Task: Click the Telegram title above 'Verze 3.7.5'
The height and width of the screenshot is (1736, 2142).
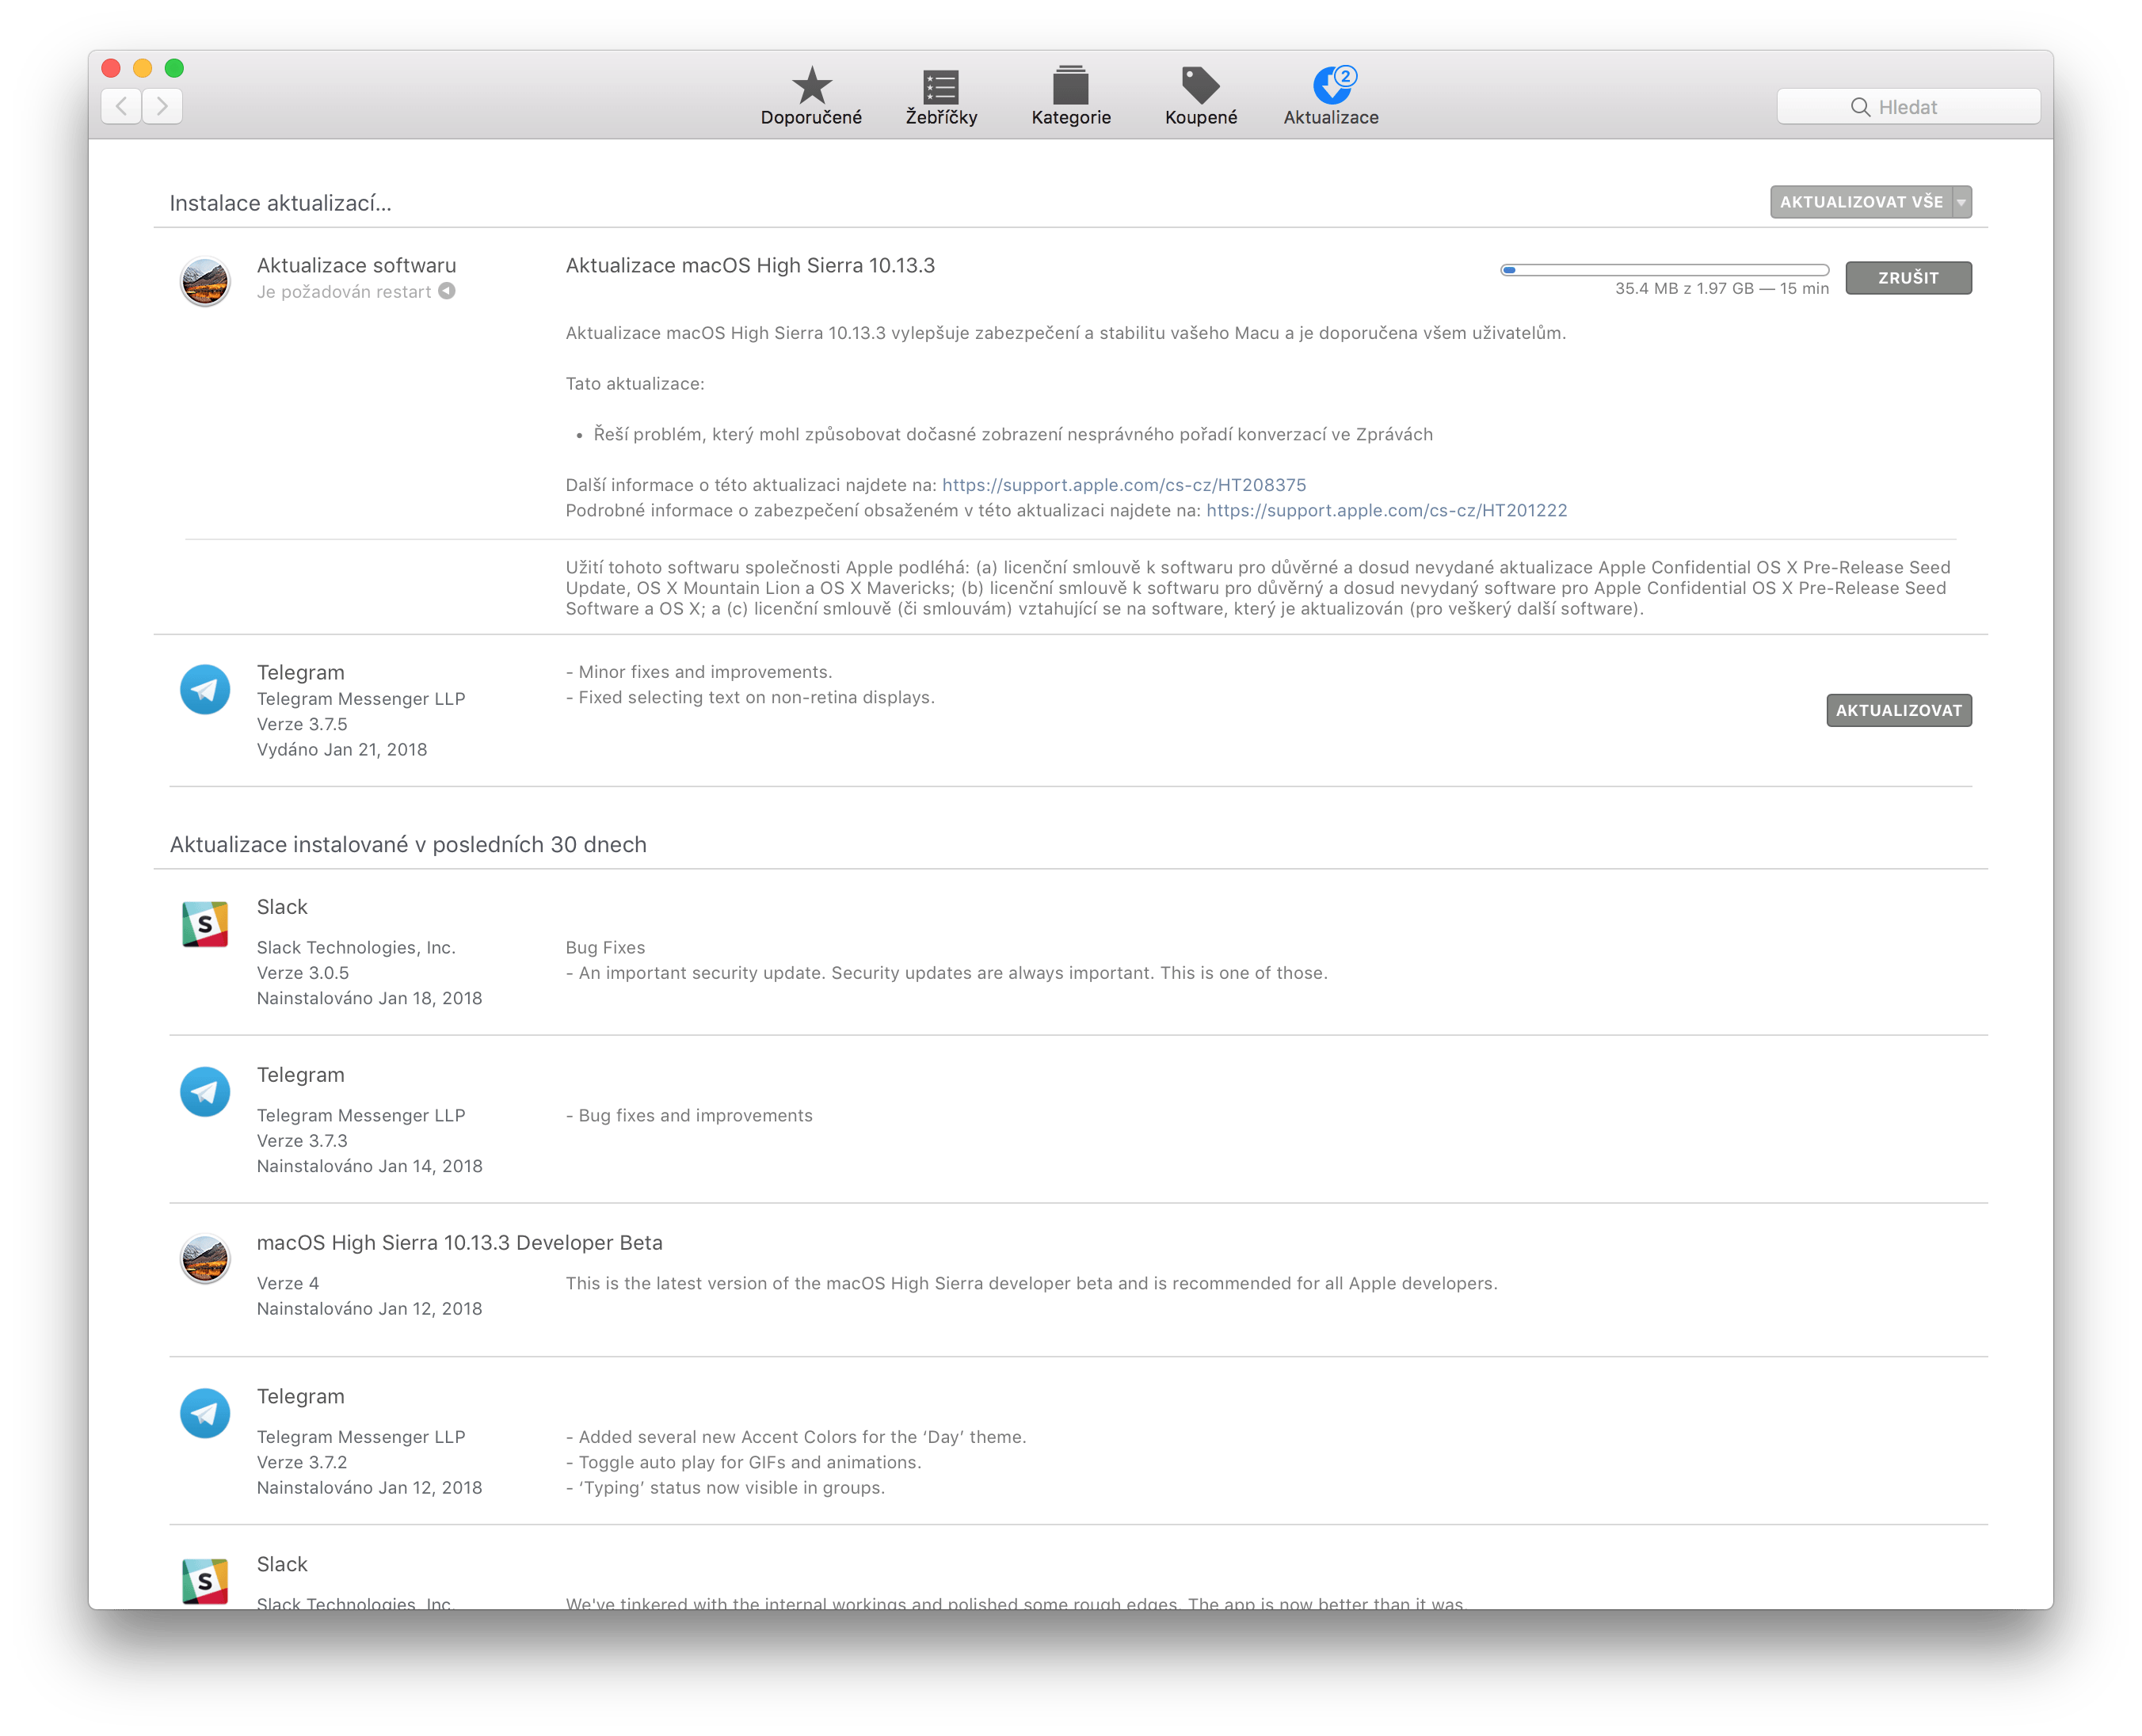Action: click(x=301, y=672)
